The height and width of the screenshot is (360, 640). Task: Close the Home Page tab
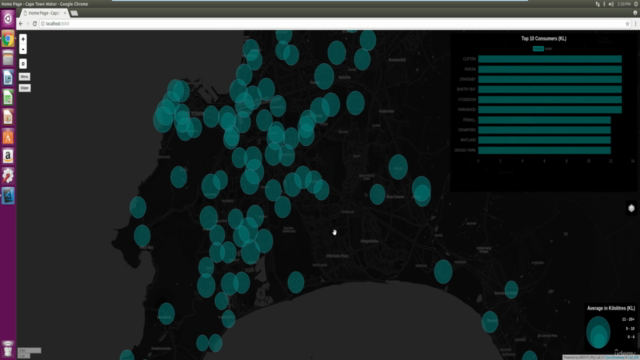(65, 13)
